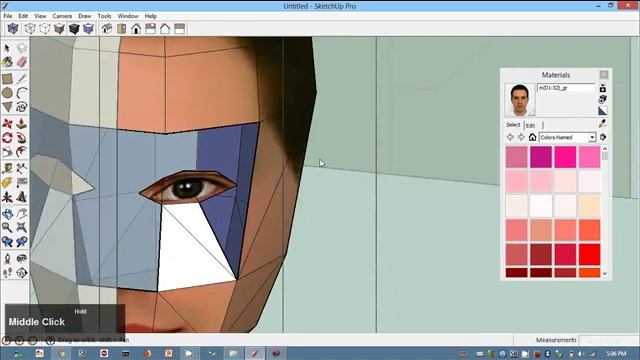
Task: Set camera to Iso view
Action: pos(107,29)
